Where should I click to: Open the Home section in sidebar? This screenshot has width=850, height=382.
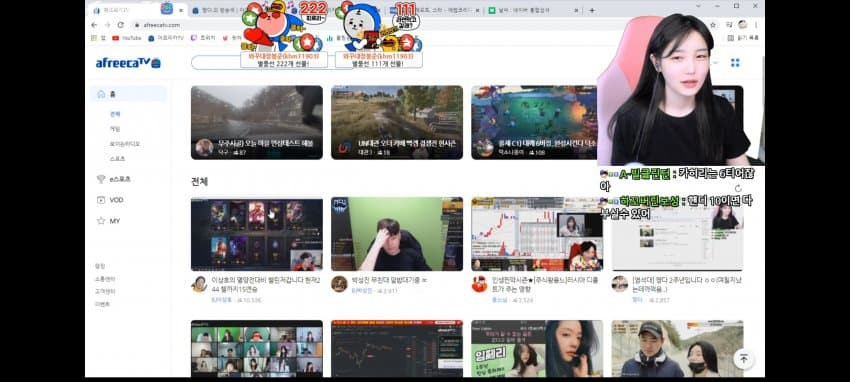click(x=128, y=94)
